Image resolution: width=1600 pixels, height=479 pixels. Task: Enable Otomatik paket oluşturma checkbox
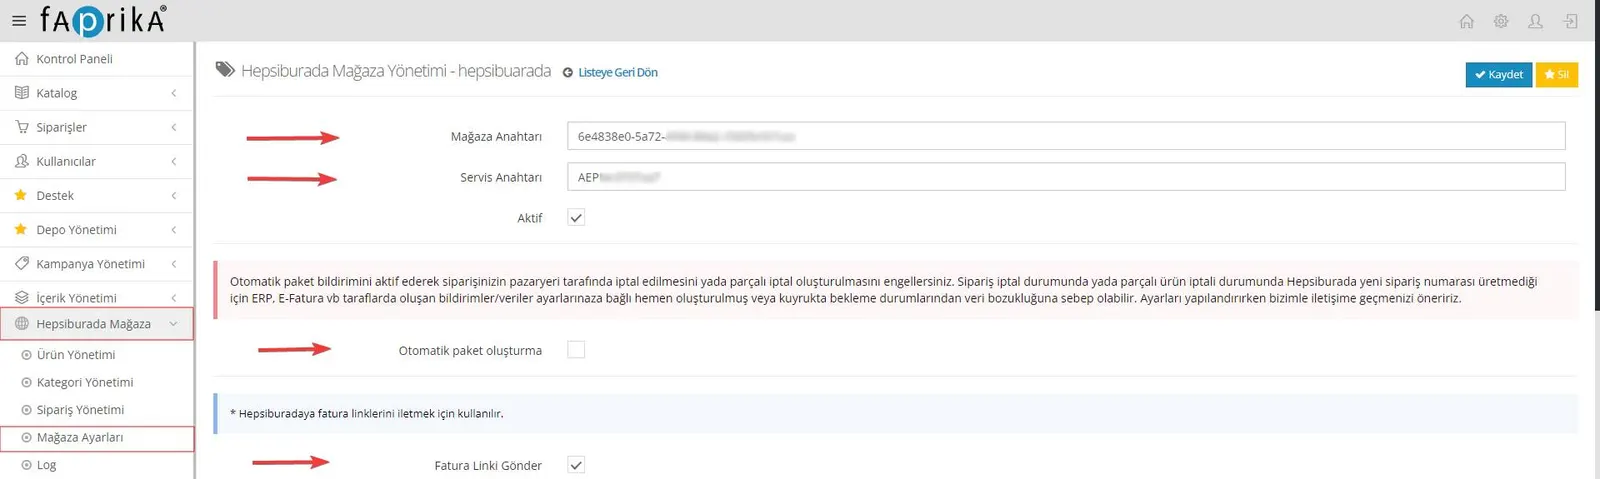[576, 350]
